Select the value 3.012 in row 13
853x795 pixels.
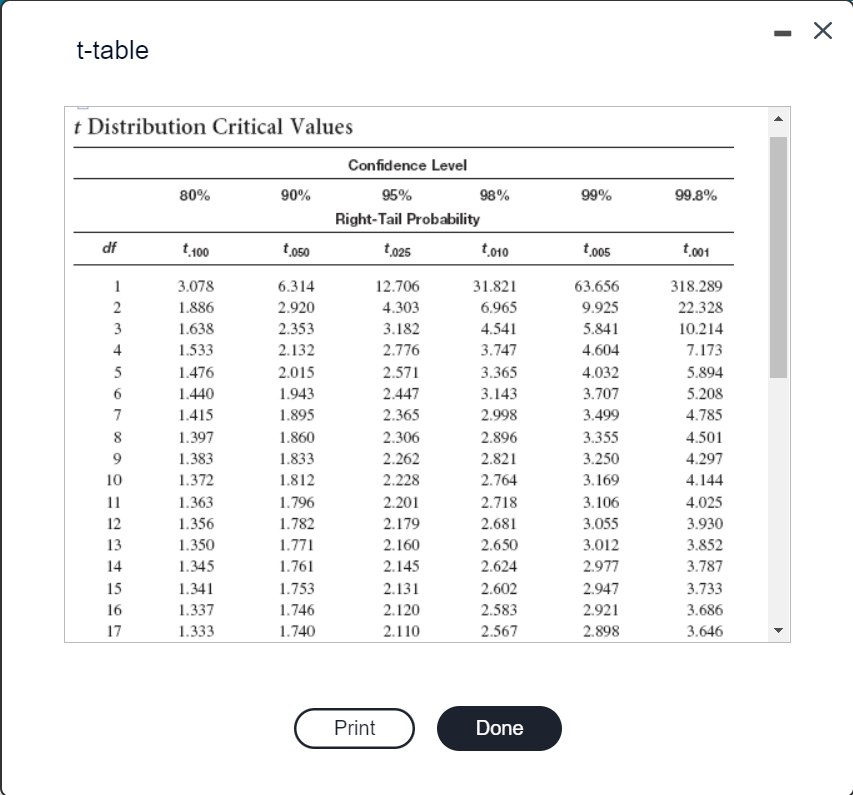(601, 545)
